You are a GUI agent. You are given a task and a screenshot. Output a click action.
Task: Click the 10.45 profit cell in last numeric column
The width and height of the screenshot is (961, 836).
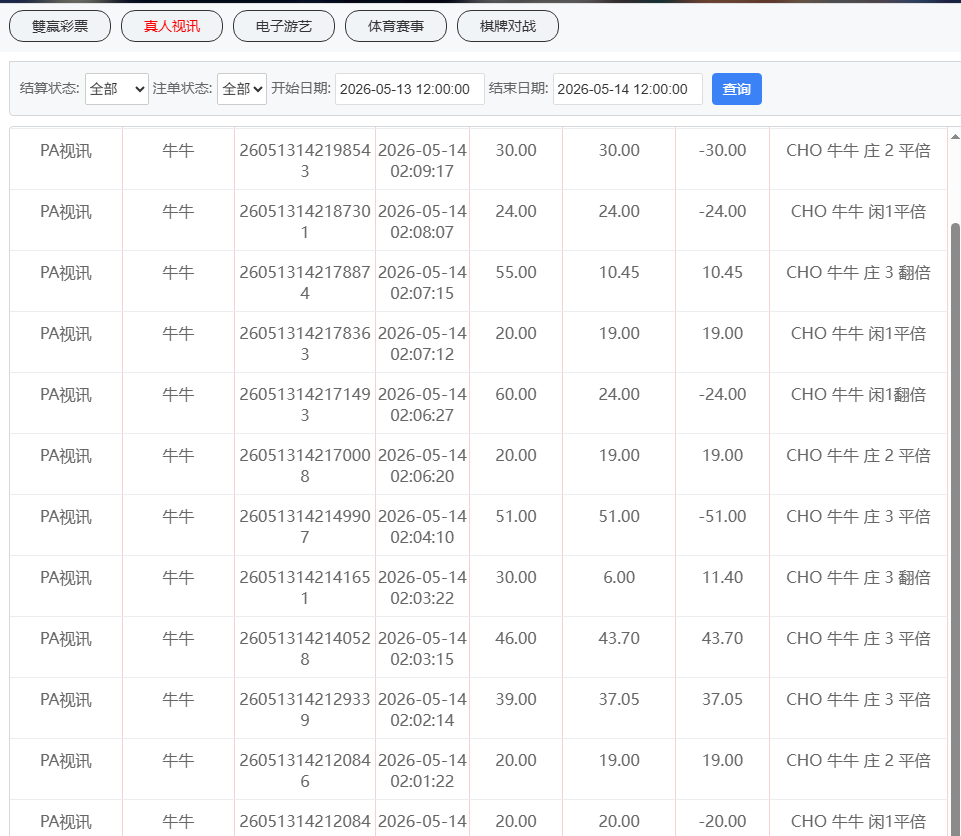[723, 272]
